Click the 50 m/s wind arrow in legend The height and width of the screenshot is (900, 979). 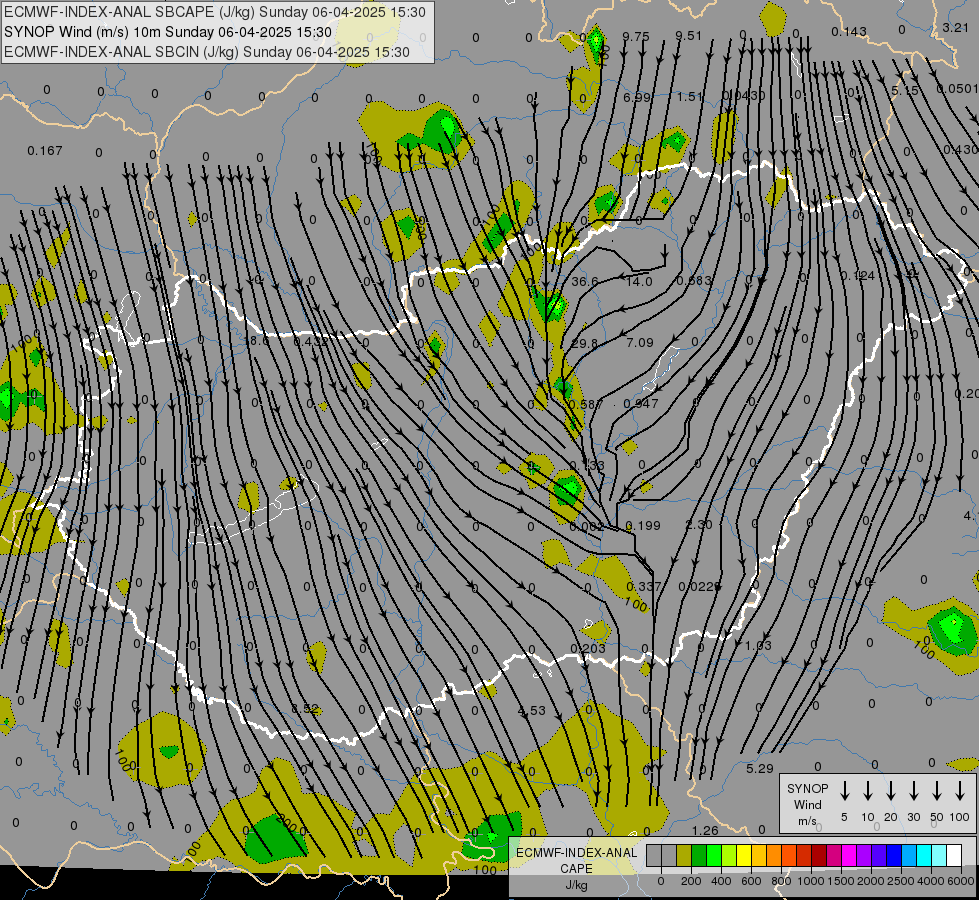937,791
